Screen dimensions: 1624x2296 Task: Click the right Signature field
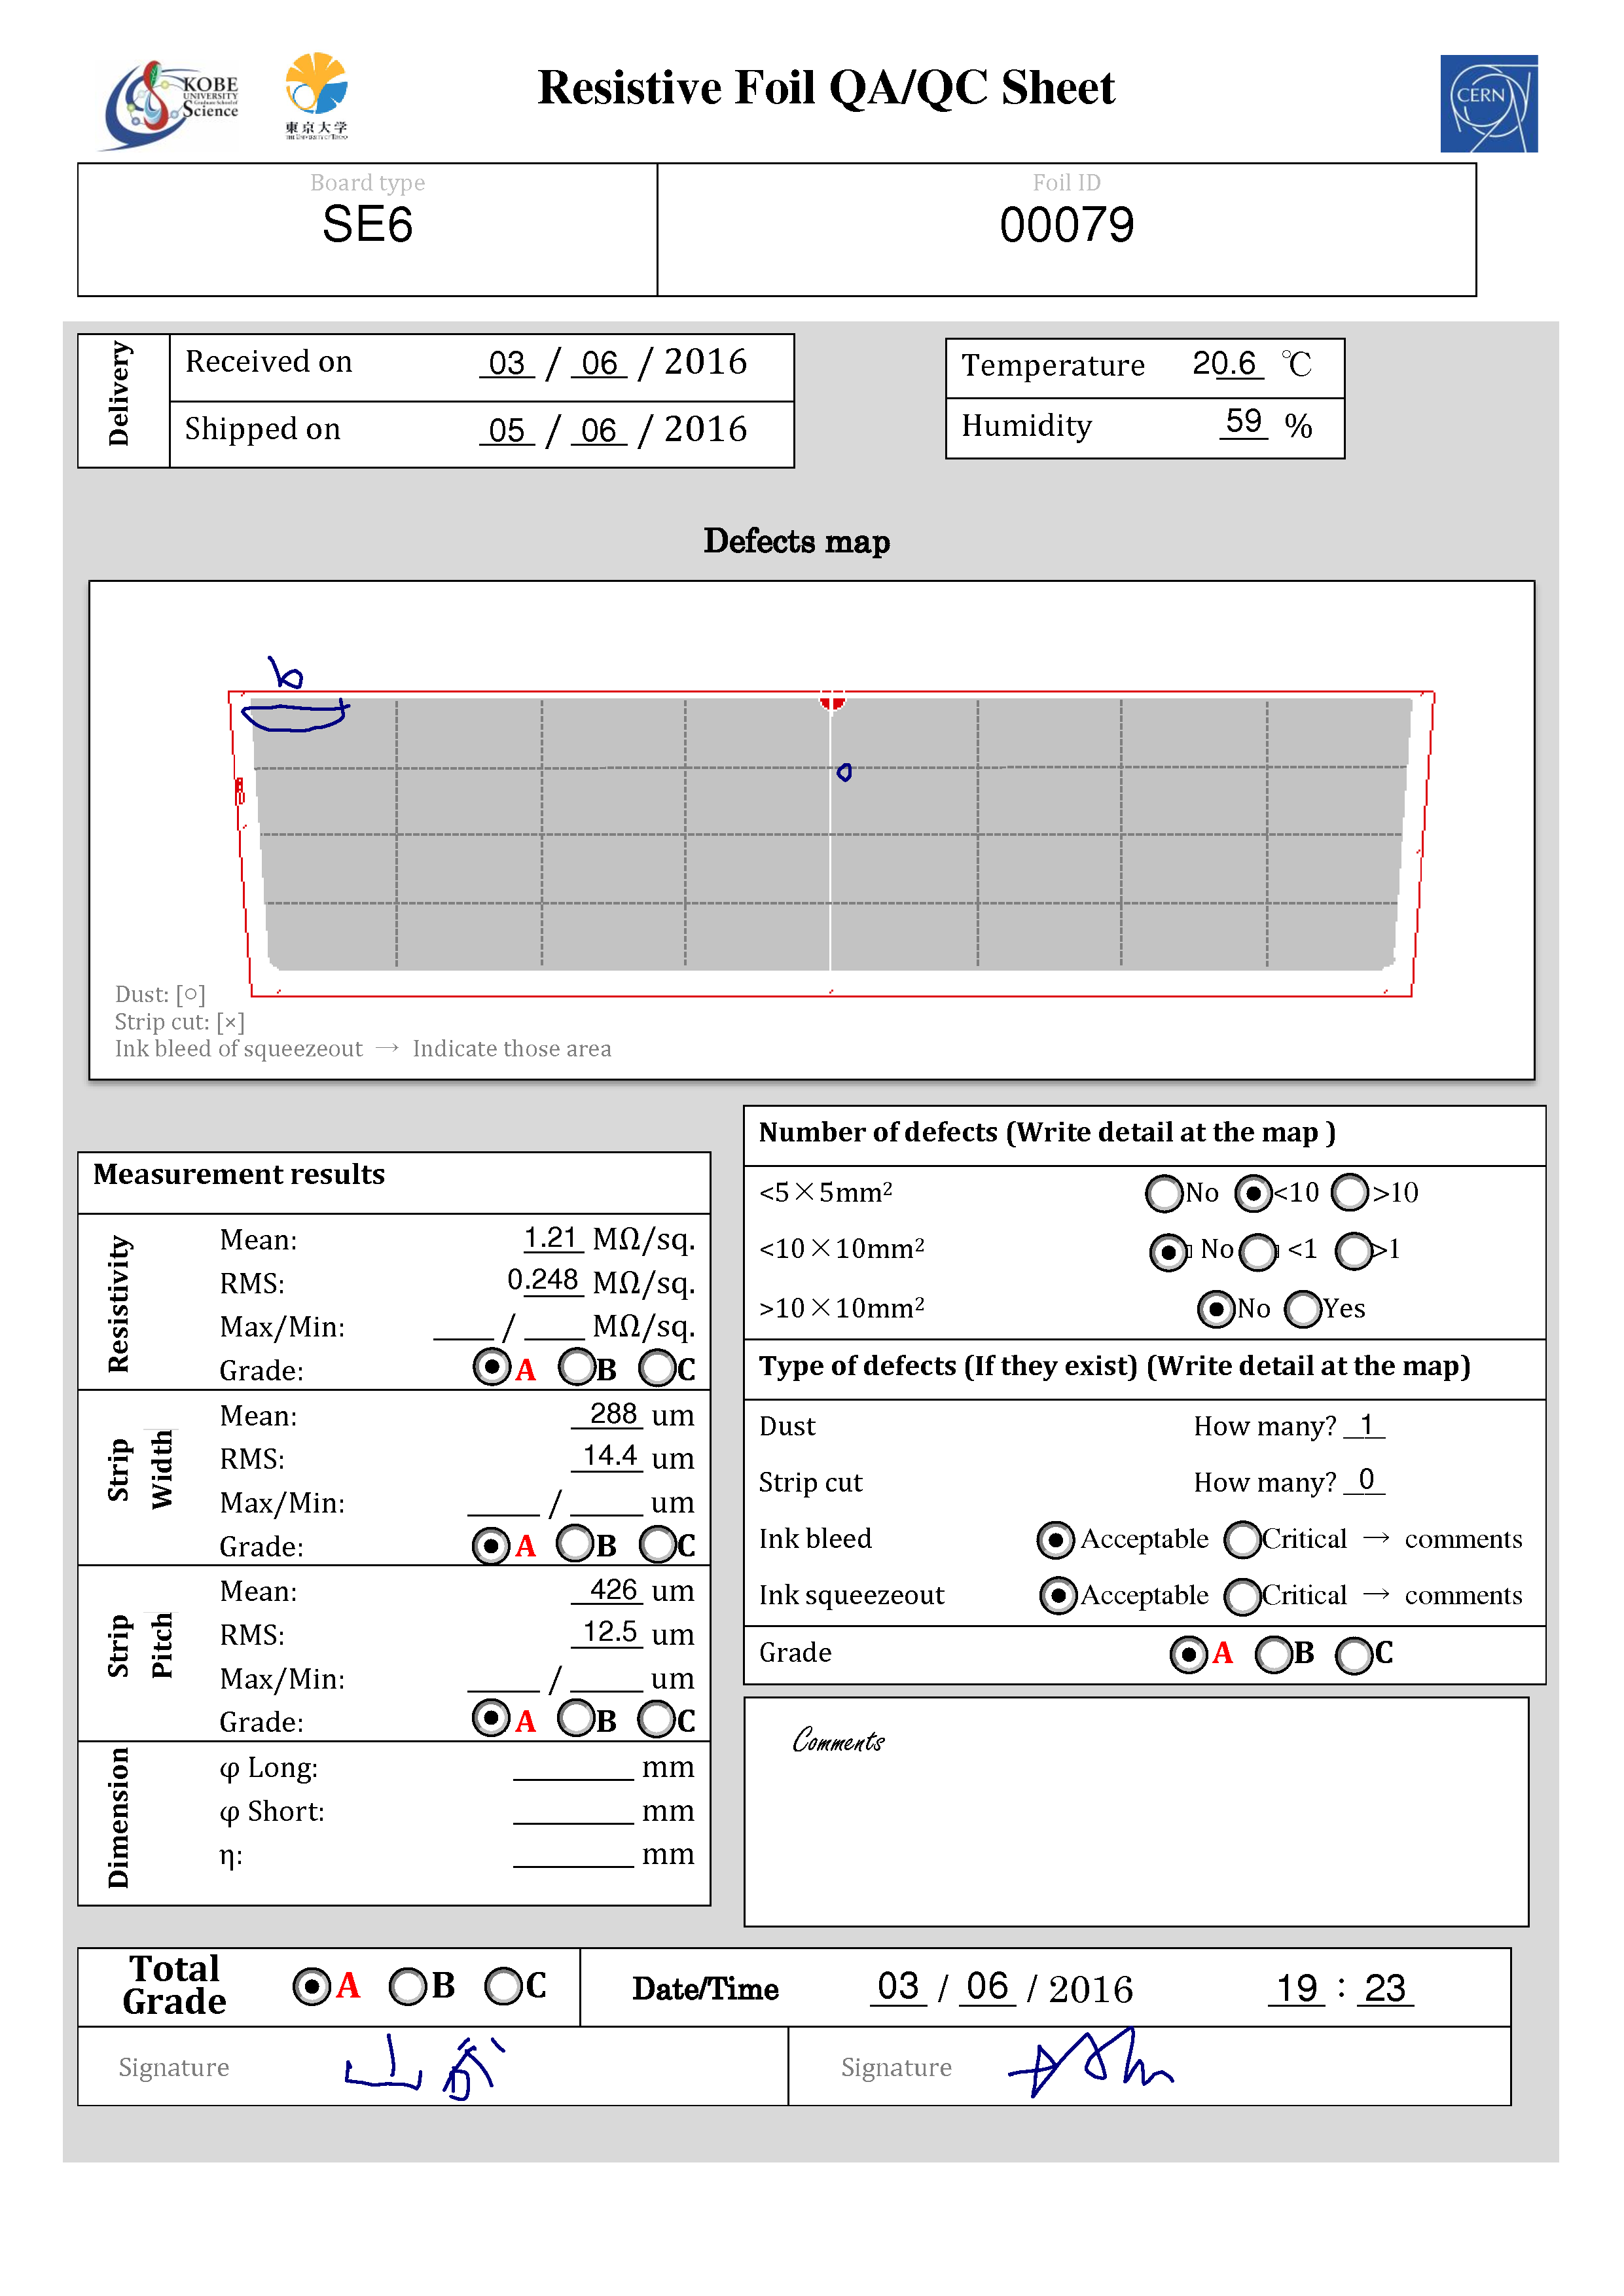pos(1150,2067)
